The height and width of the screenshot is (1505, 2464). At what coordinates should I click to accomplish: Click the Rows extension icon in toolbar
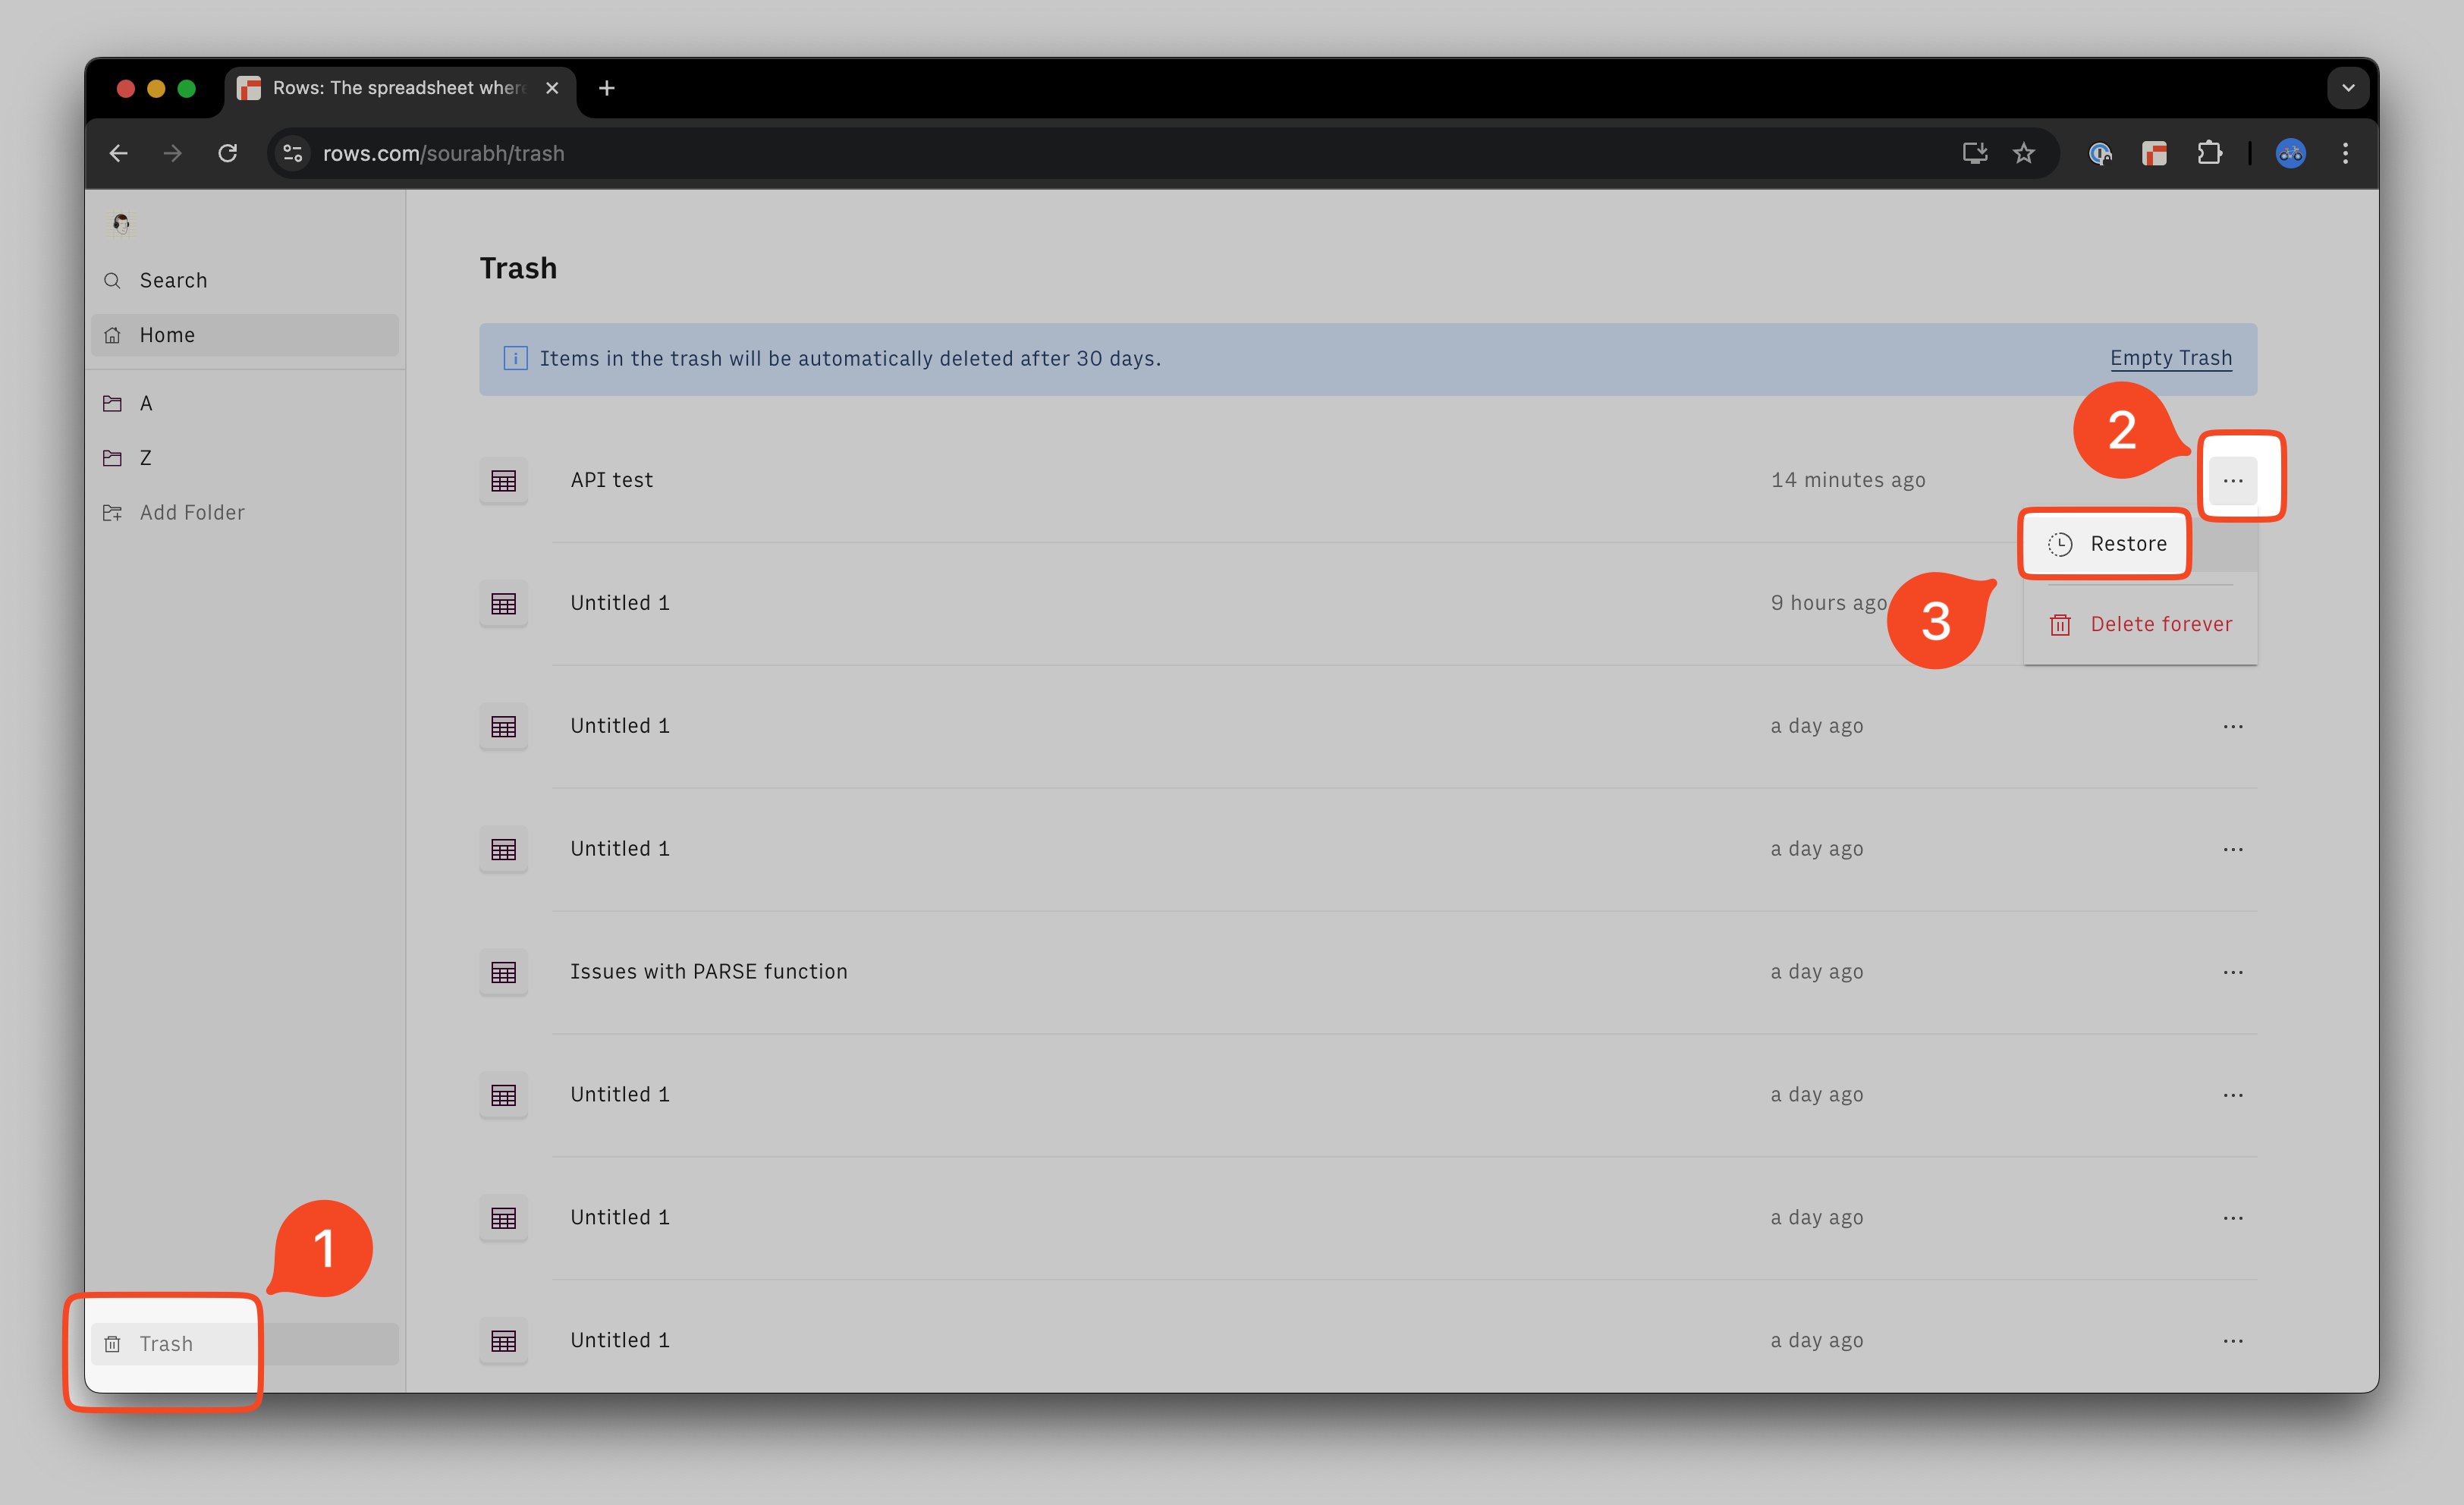point(2154,153)
